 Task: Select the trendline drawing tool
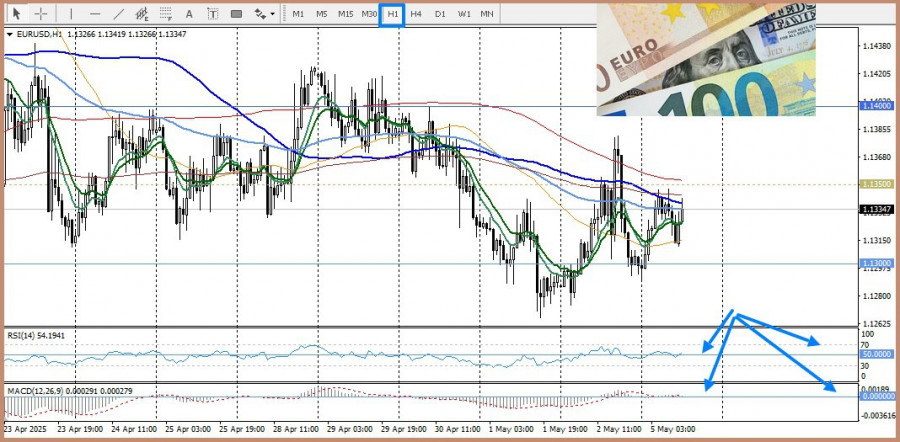(x=119, y=14)
